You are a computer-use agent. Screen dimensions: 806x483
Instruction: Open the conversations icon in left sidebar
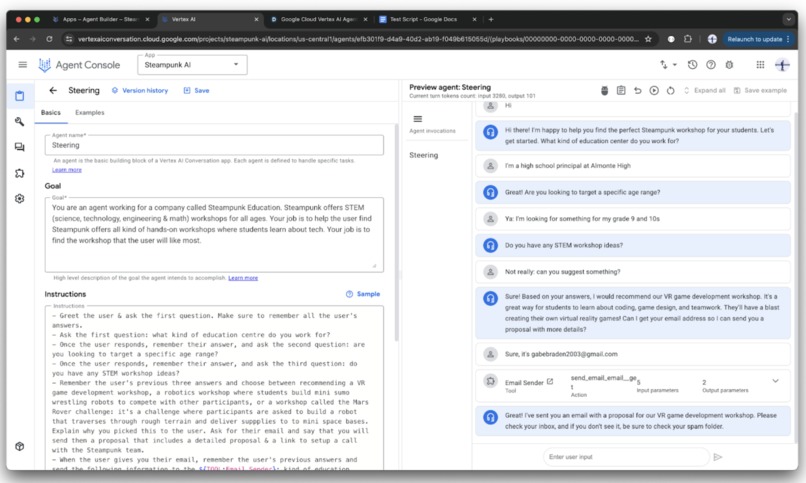tap(20, 147)
